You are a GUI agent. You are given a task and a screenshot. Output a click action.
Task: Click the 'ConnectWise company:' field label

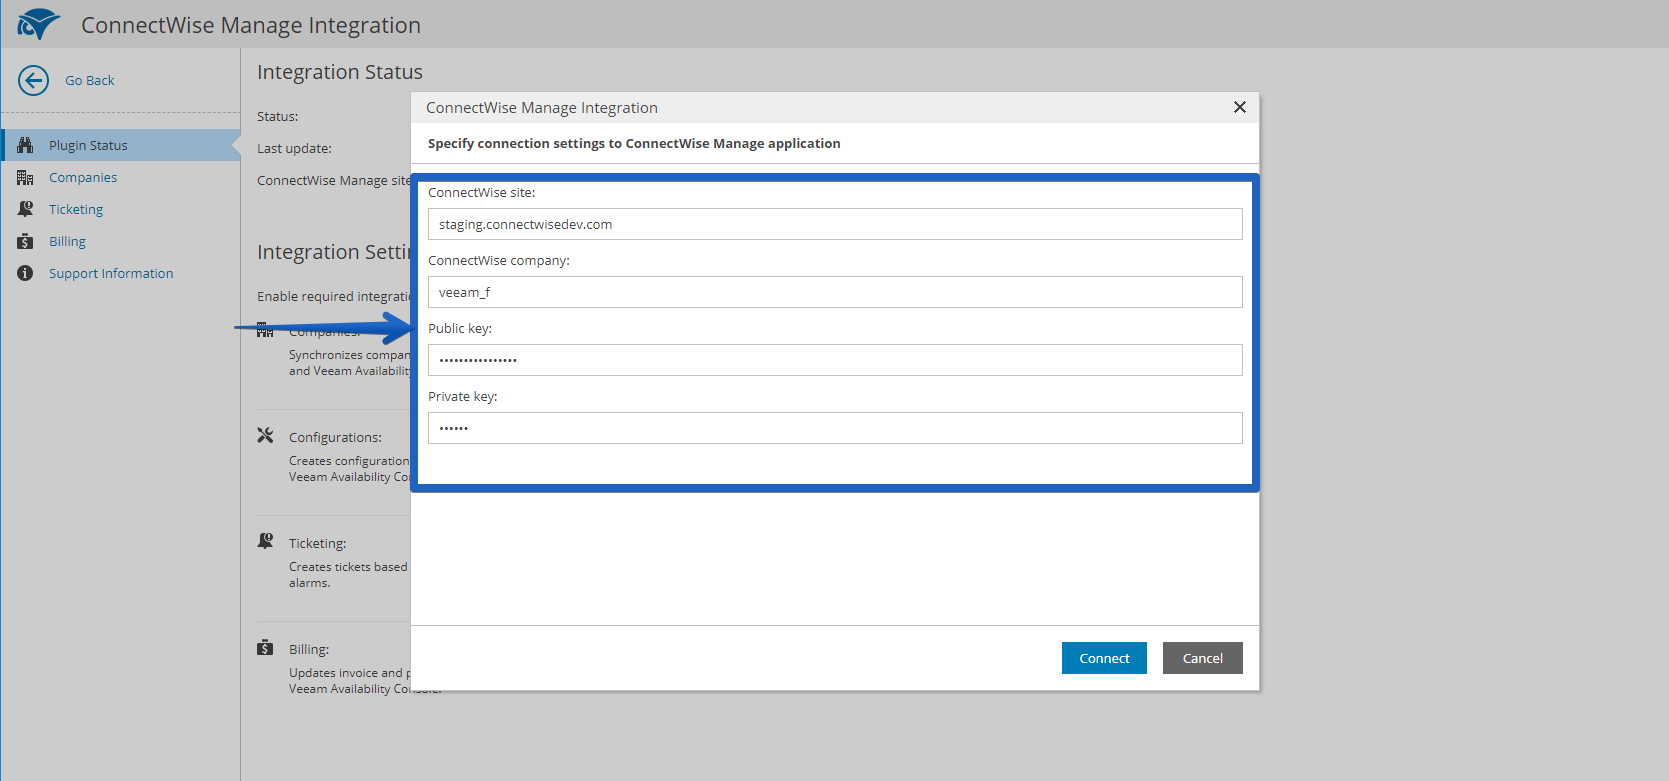click(x=499, y=260)
